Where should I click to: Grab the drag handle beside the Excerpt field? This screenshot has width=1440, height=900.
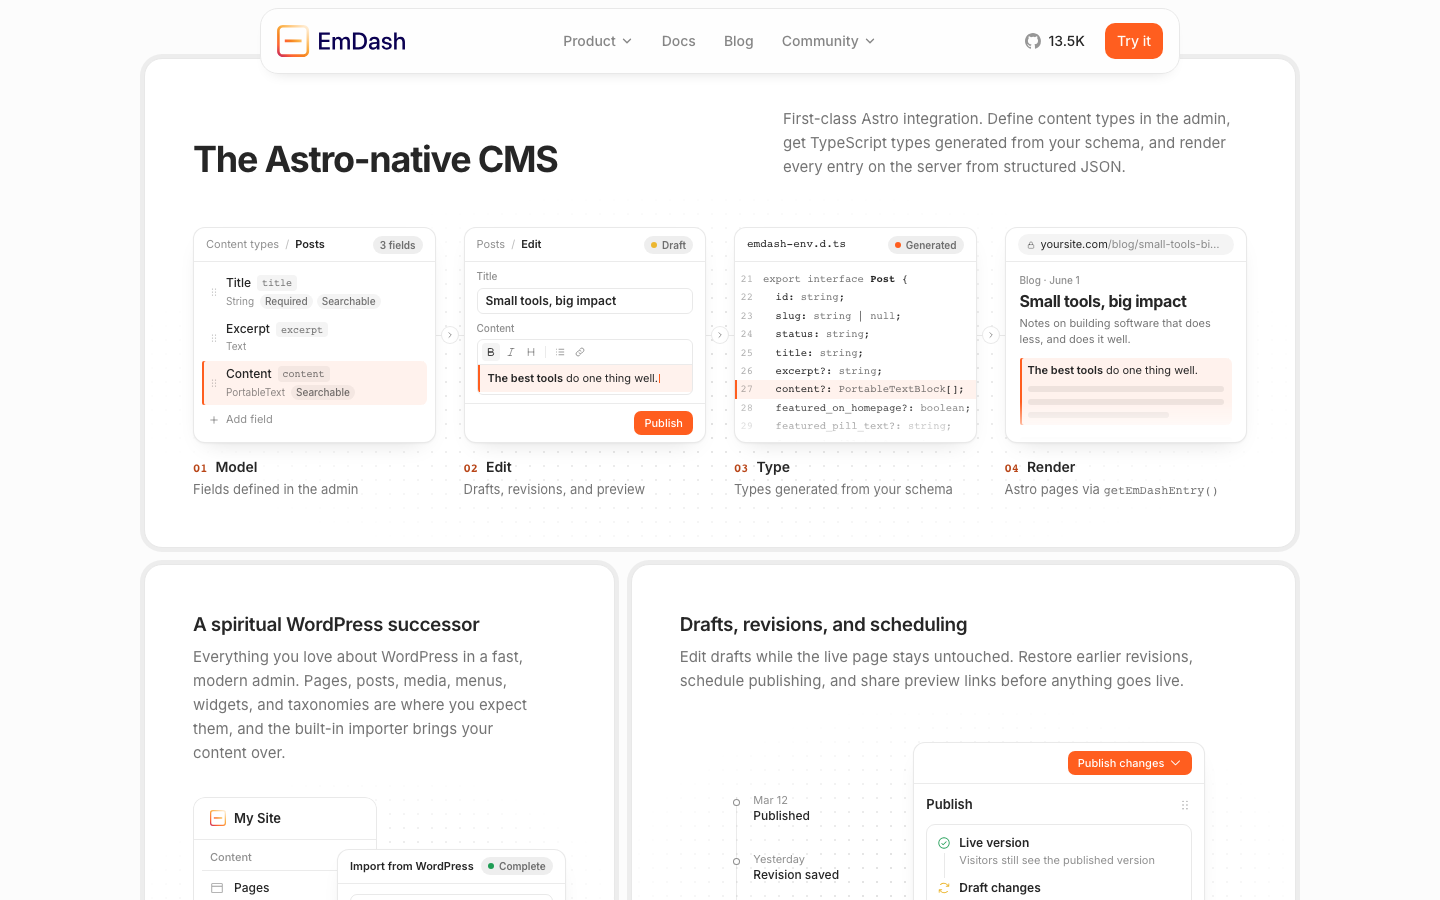(214, 338)
